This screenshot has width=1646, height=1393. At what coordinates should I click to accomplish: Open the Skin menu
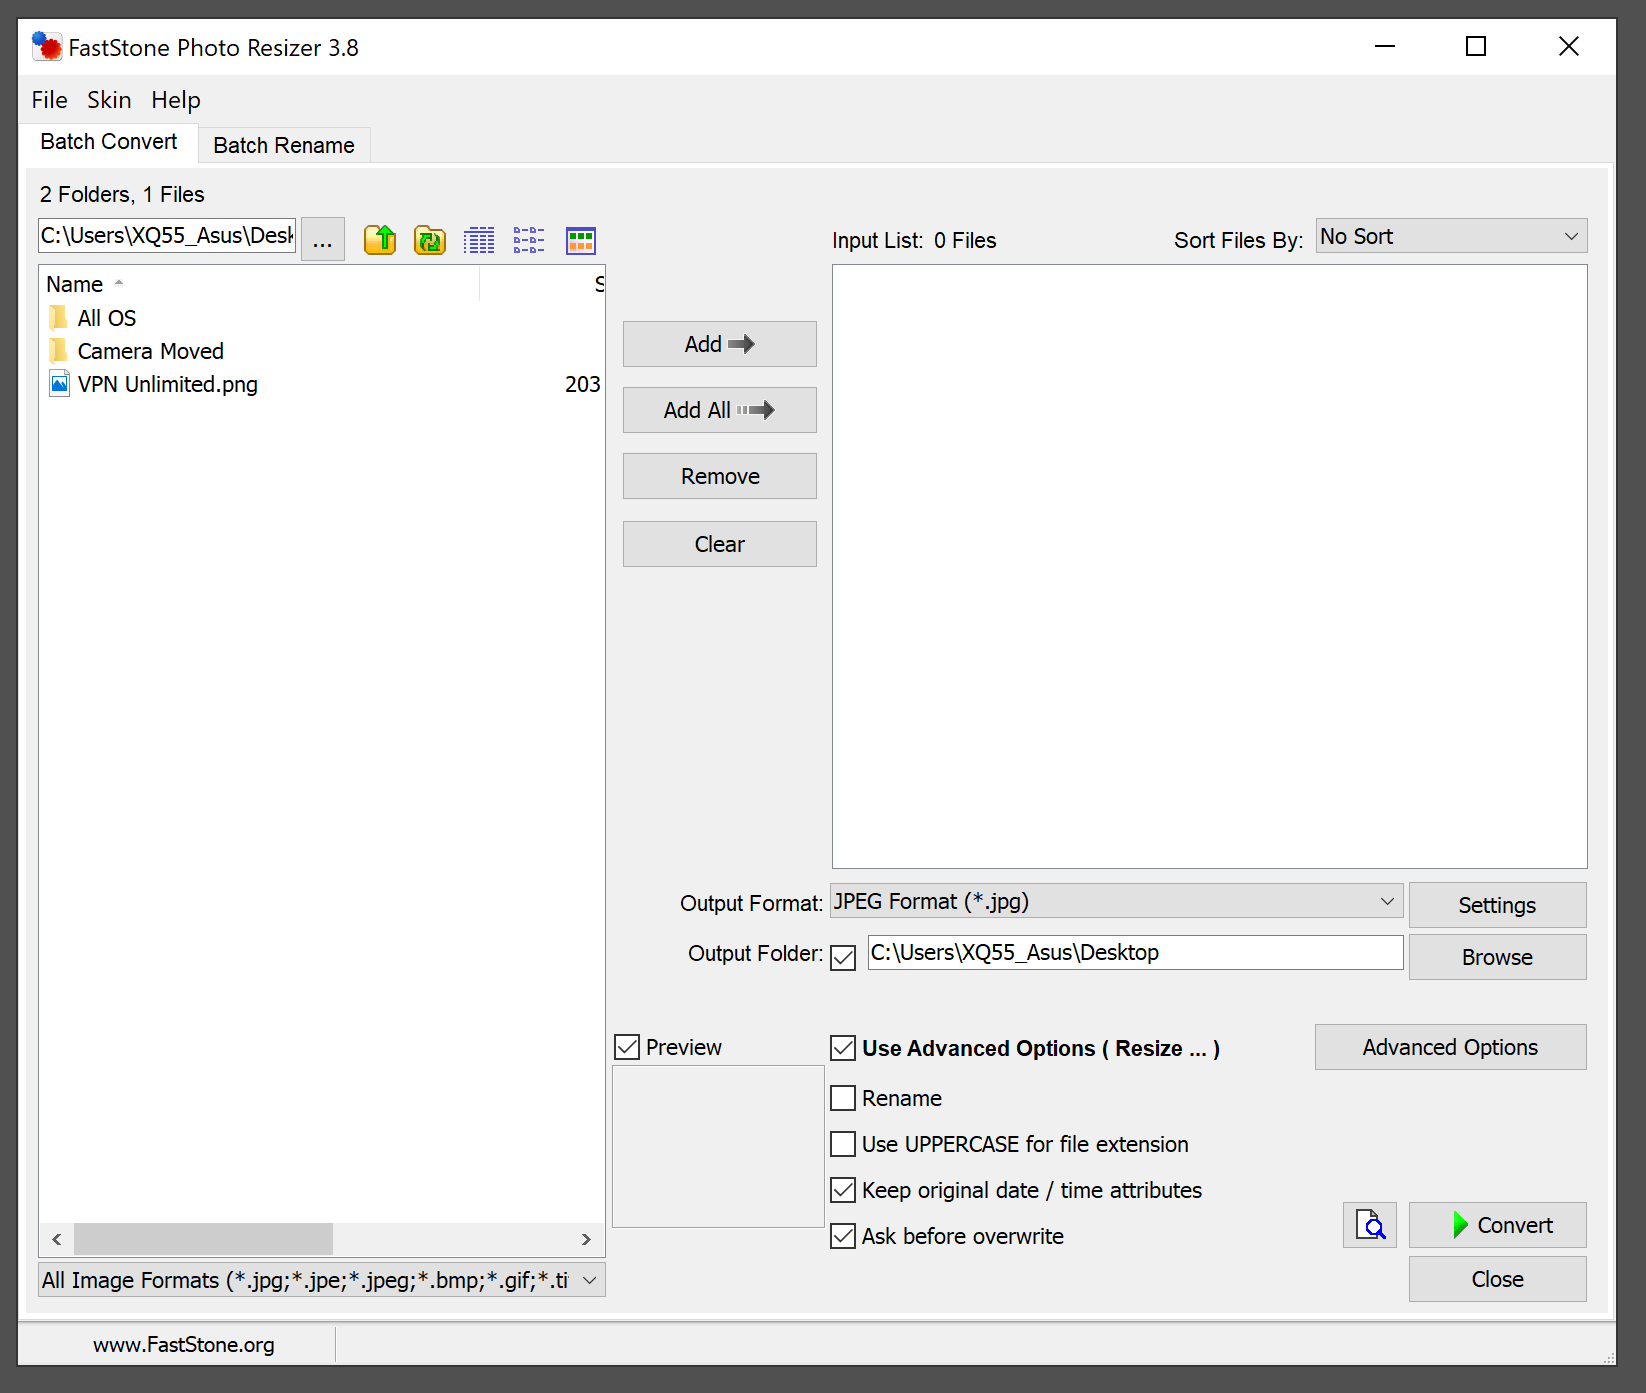point(109,100)
